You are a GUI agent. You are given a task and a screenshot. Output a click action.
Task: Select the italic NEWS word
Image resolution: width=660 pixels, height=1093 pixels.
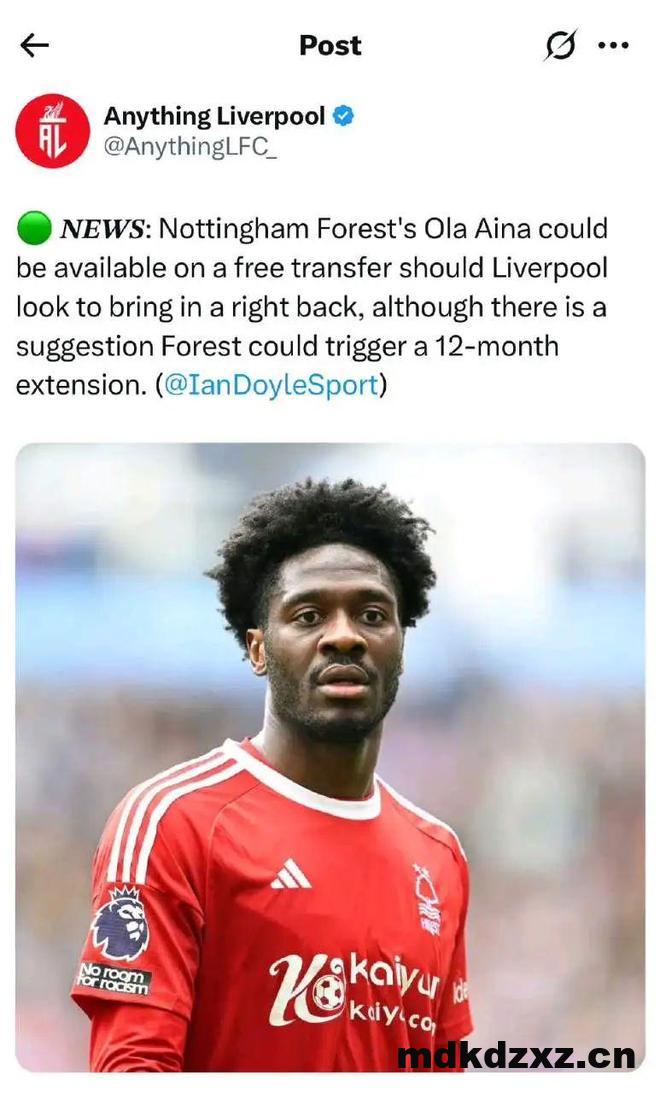(102, 229)
